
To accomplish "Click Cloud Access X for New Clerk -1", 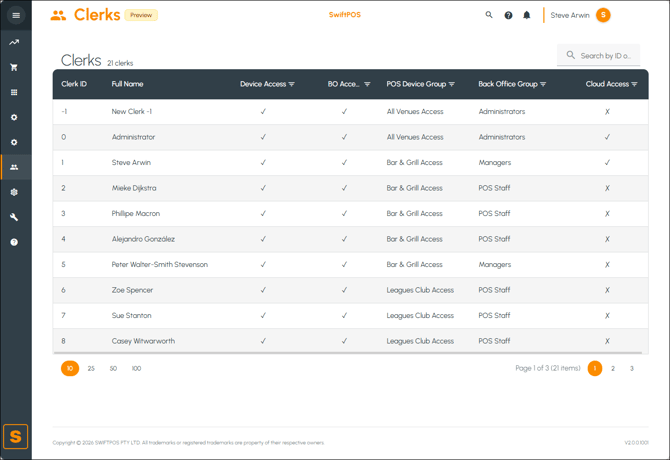I will [x=607, y=111].
